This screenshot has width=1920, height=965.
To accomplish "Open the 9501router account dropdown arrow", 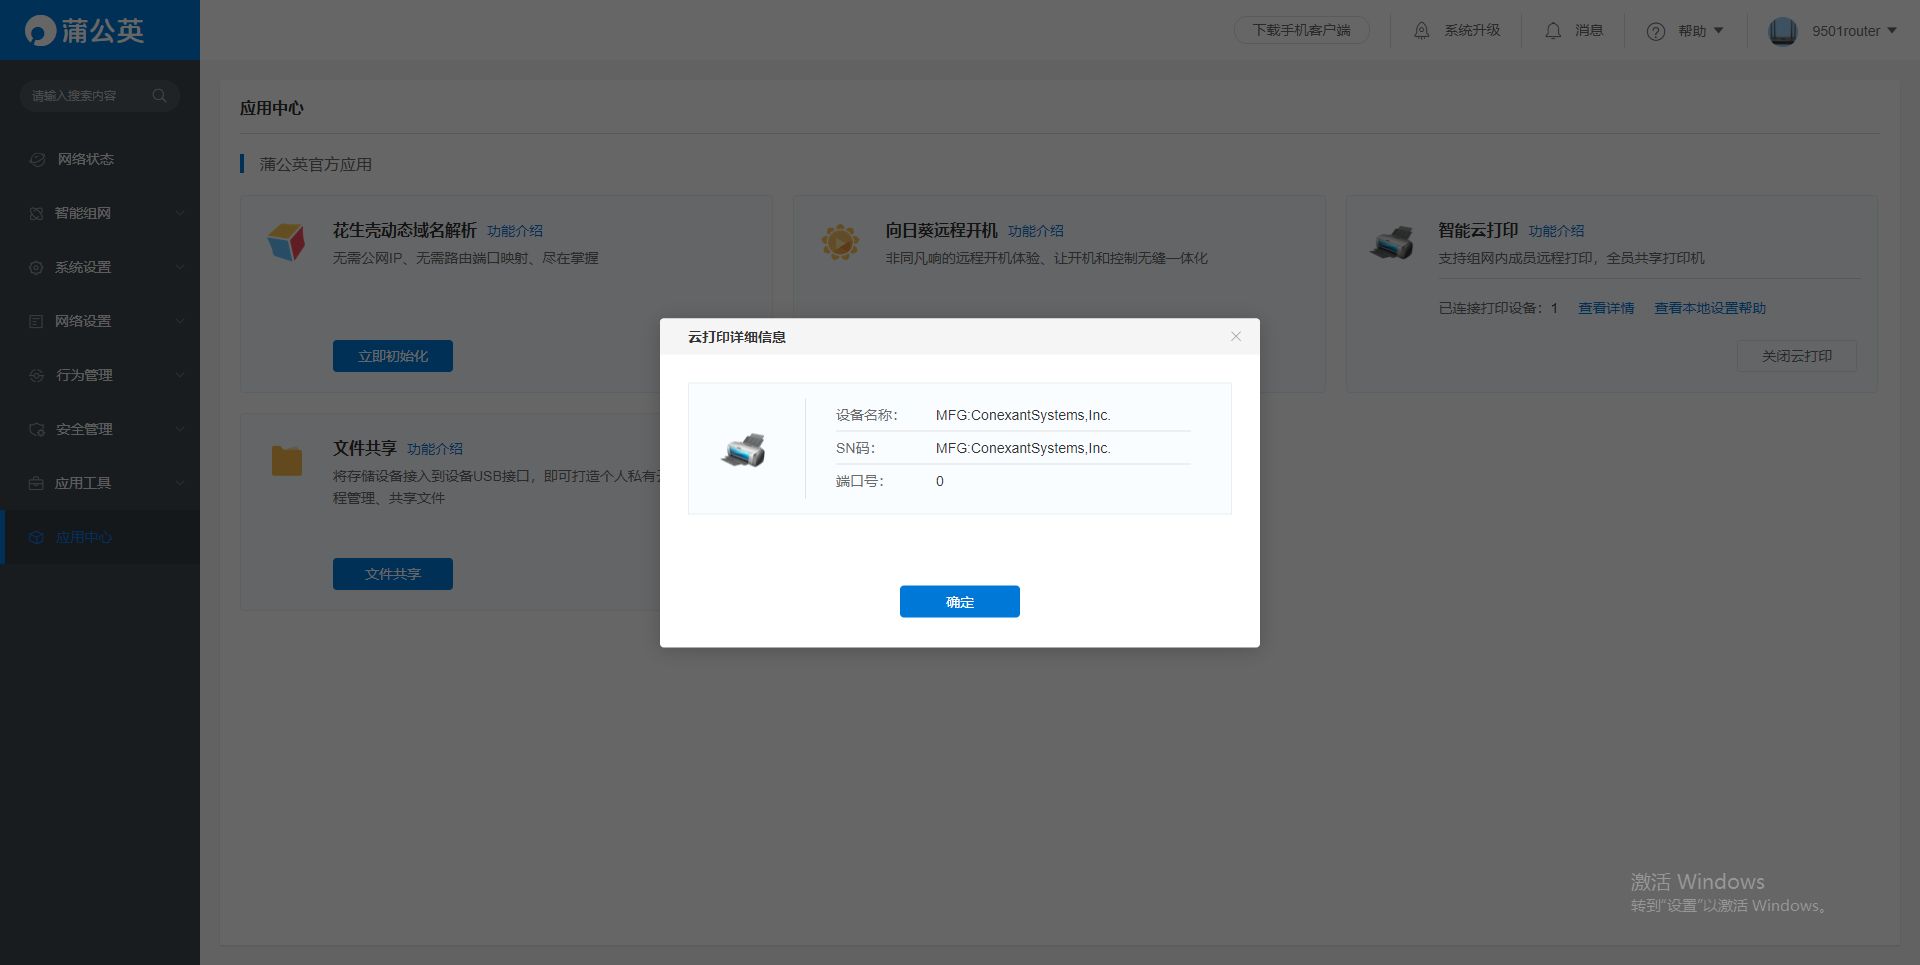I will (x=1892, y=31).
